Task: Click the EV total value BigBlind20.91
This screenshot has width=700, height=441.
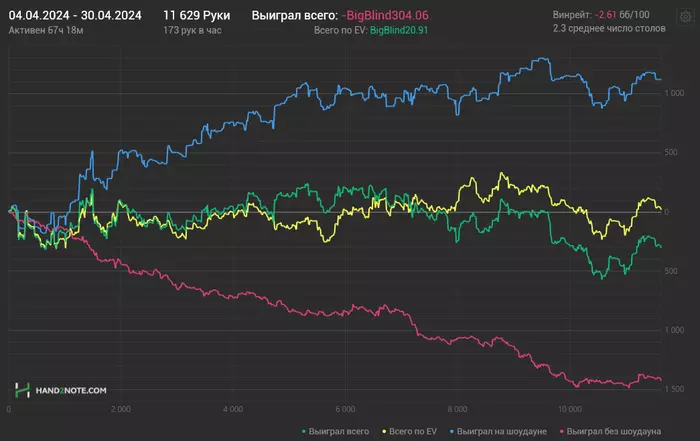Action: [399, 30]
